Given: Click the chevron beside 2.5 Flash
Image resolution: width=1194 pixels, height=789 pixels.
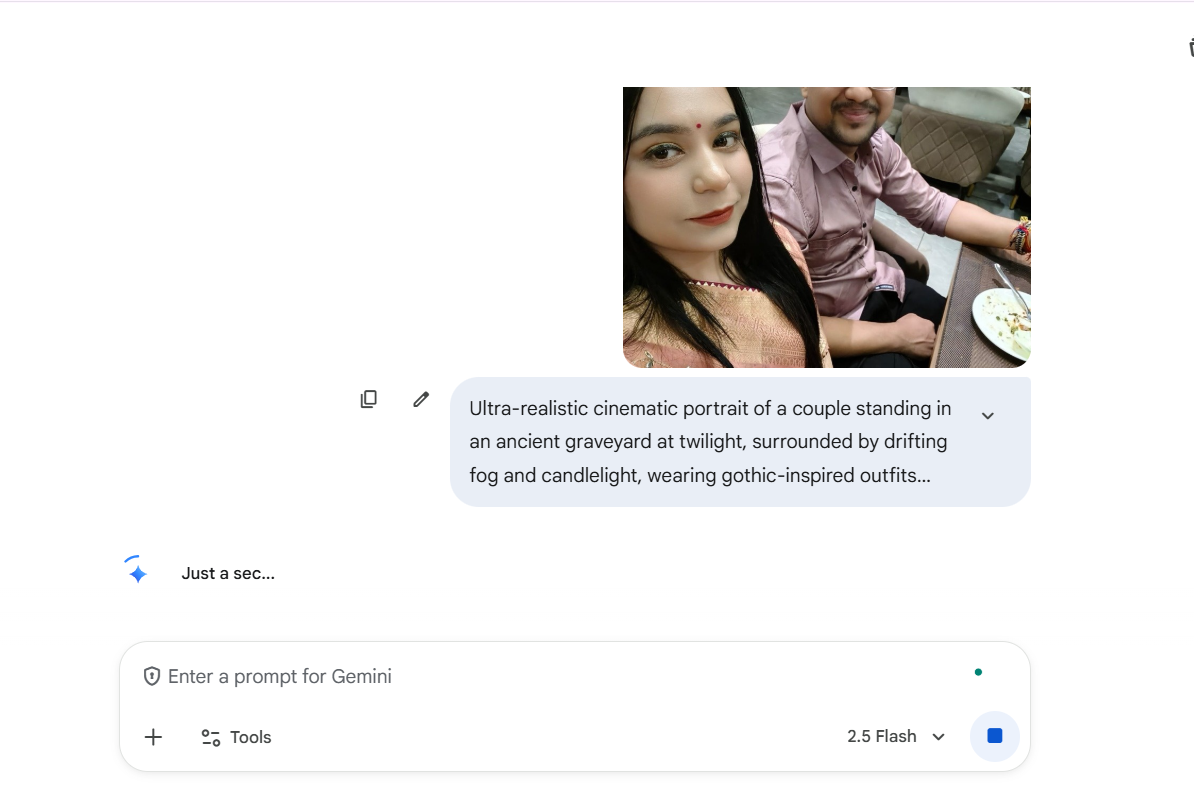Looking at the screenshot, I should tap(938, 737).
